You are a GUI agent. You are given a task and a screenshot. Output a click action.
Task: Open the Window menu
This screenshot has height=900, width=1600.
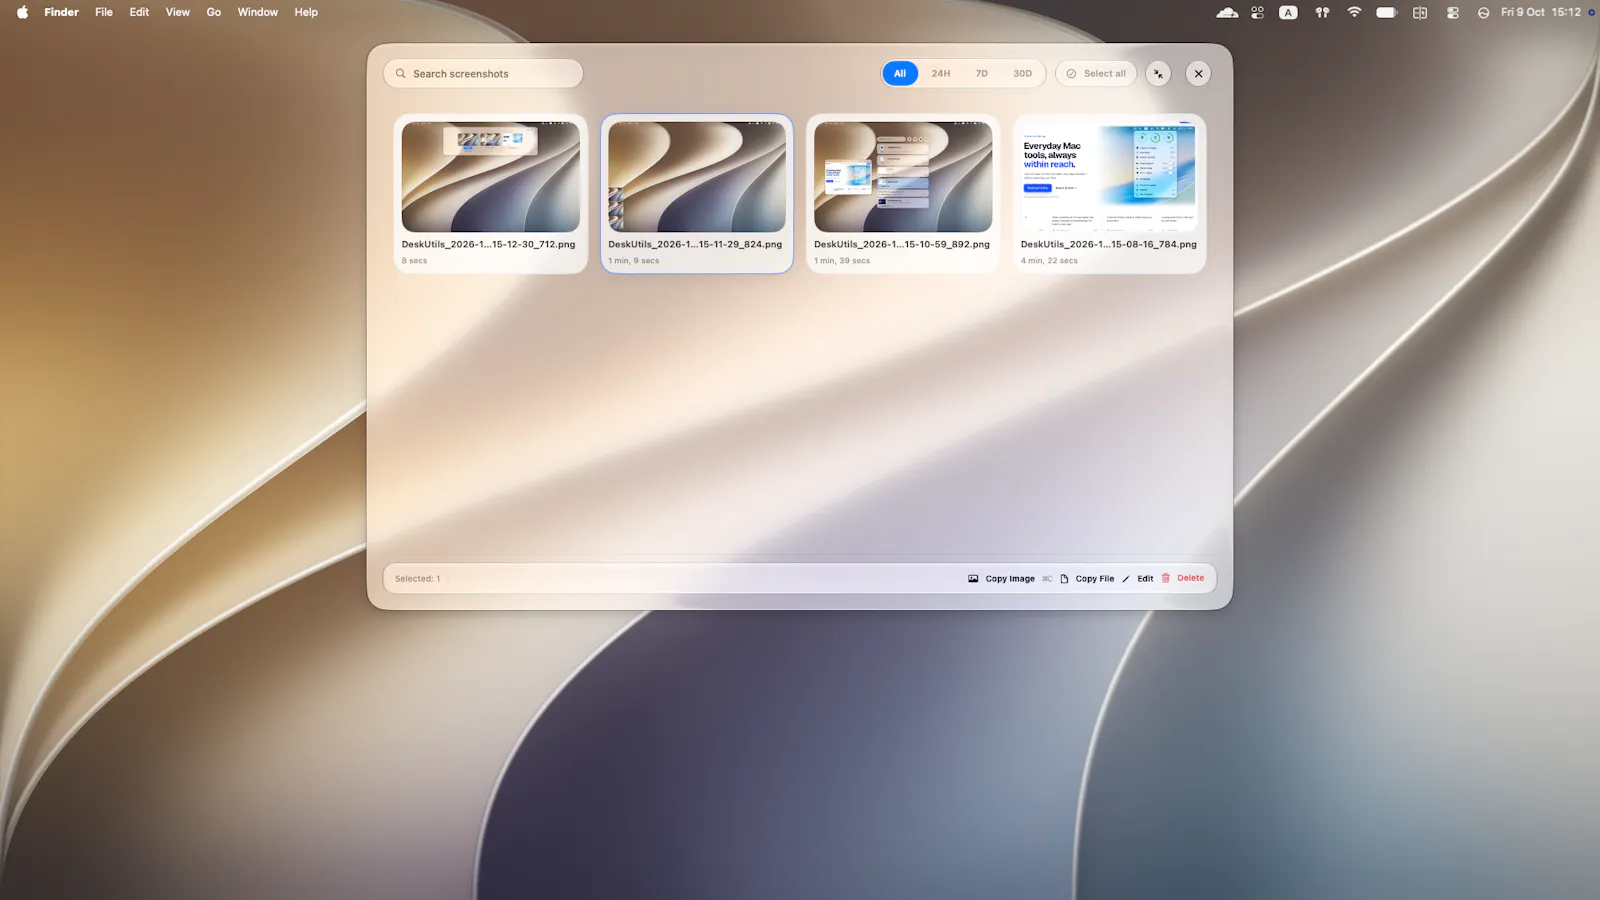tap(258, 12)
